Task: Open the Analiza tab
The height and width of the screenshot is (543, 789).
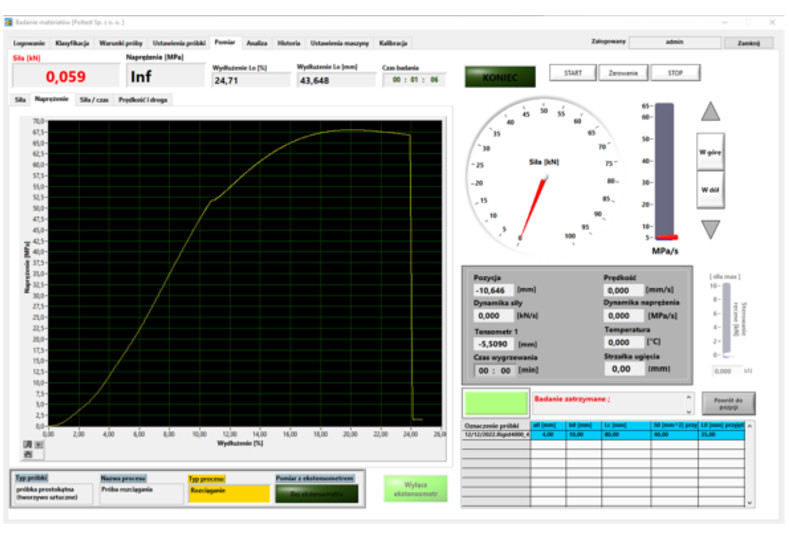Action: pyautogui.click(x=257, y=43)
